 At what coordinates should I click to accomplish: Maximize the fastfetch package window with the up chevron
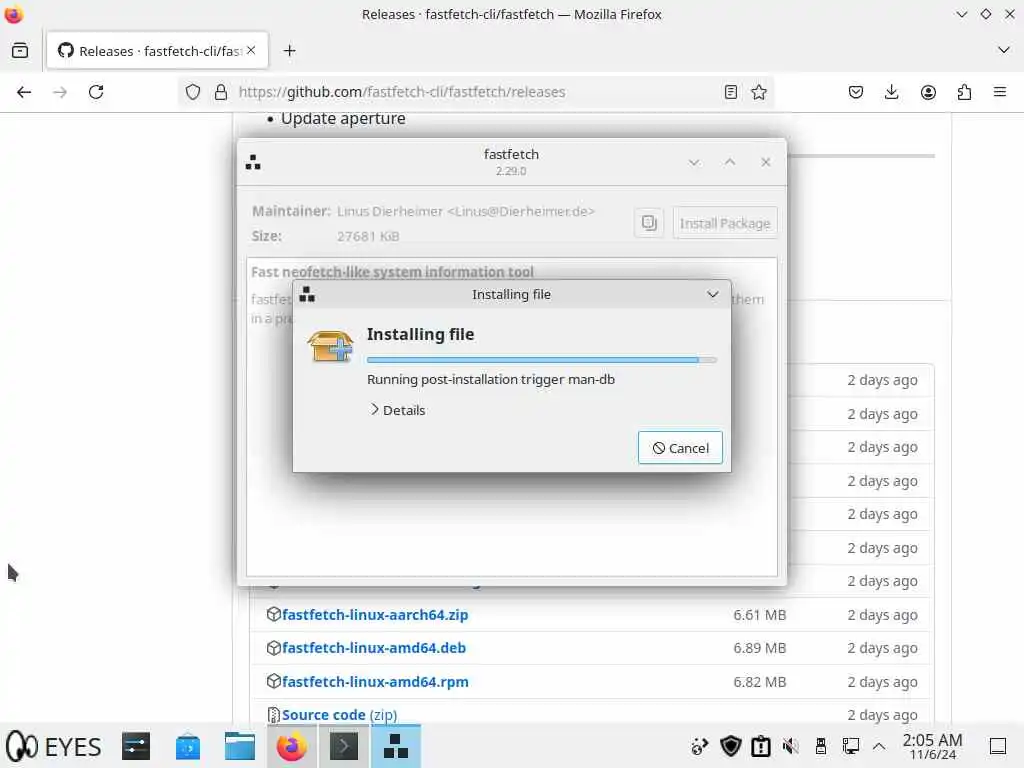point(729,162)
